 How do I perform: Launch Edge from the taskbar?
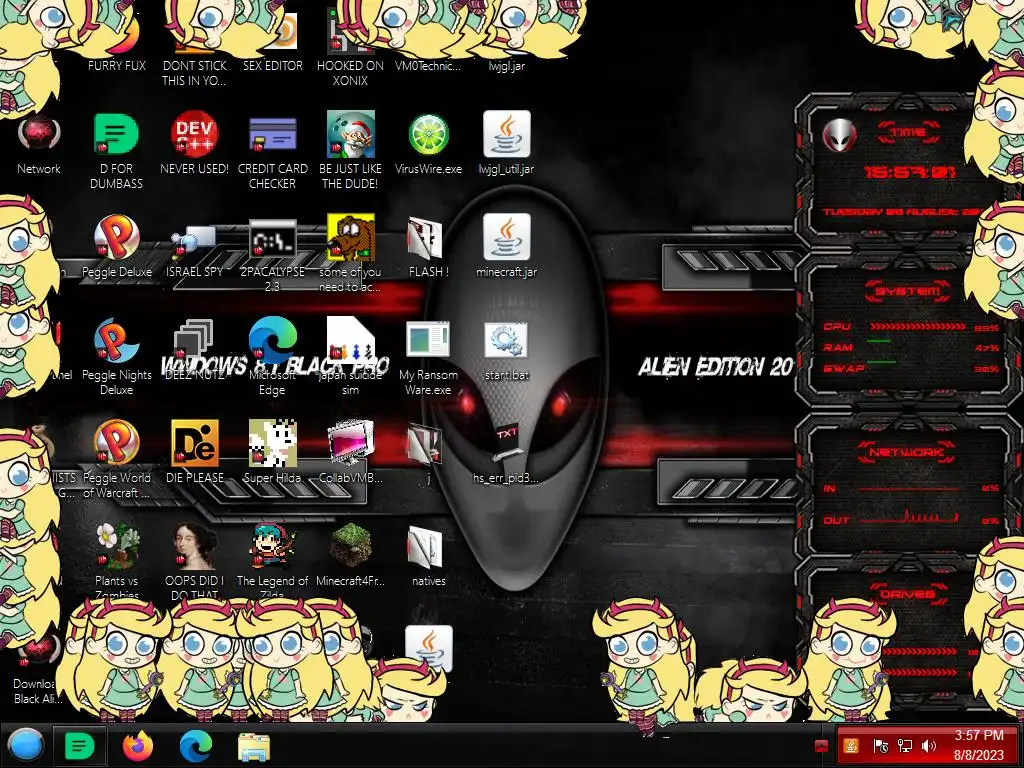coord(196,745)
